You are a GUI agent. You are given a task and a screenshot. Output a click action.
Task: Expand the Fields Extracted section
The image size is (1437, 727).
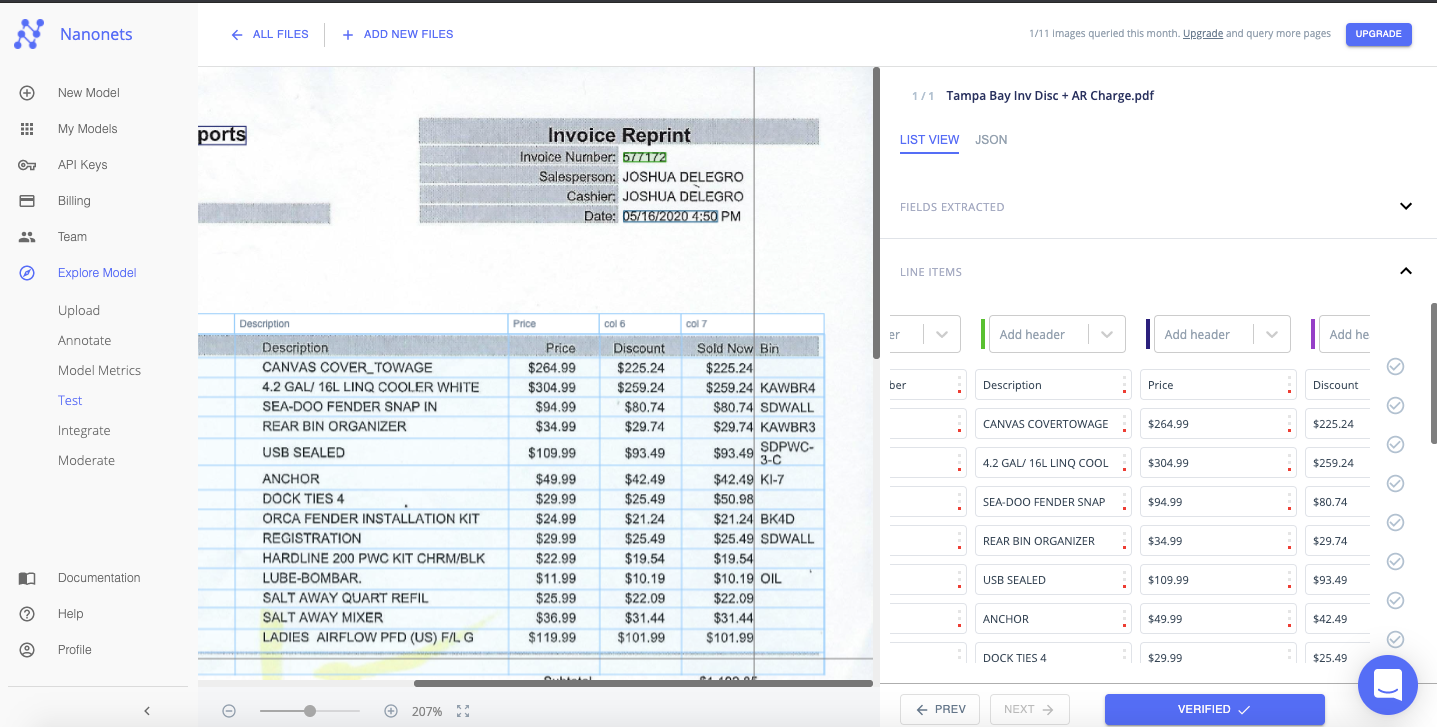point(1405,207)
